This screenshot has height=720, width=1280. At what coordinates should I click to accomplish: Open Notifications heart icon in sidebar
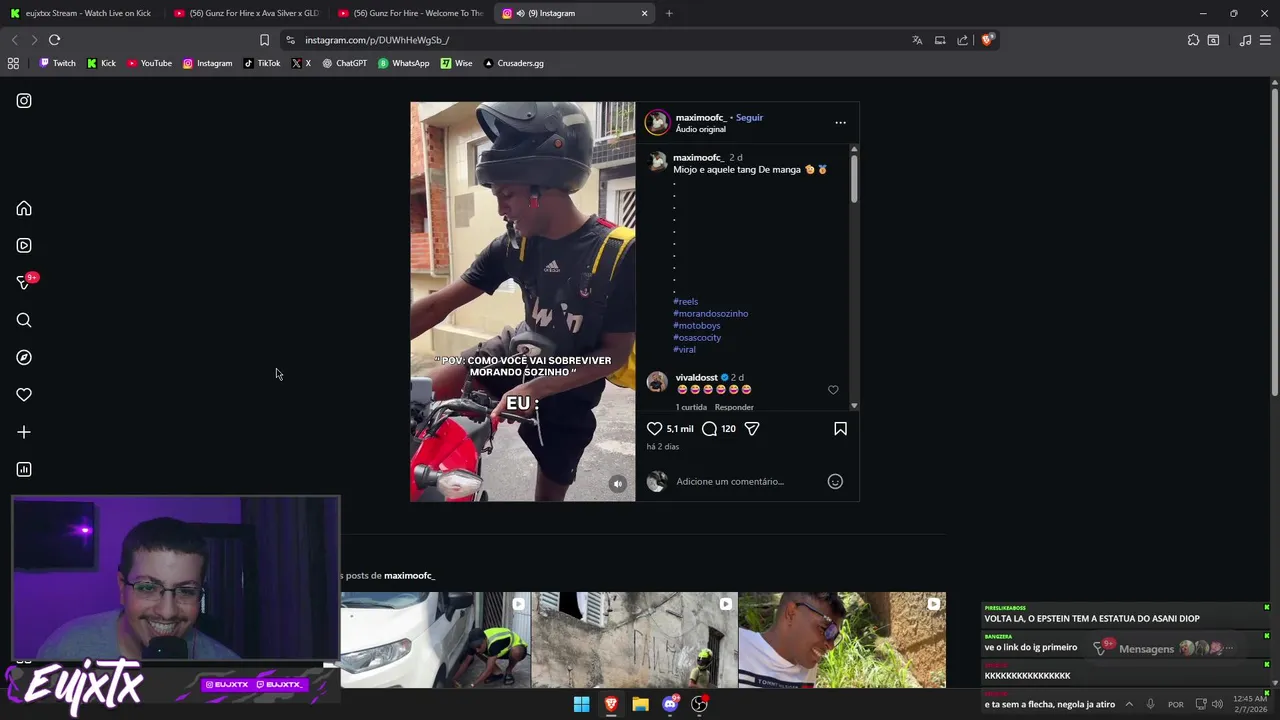[24, 395]
